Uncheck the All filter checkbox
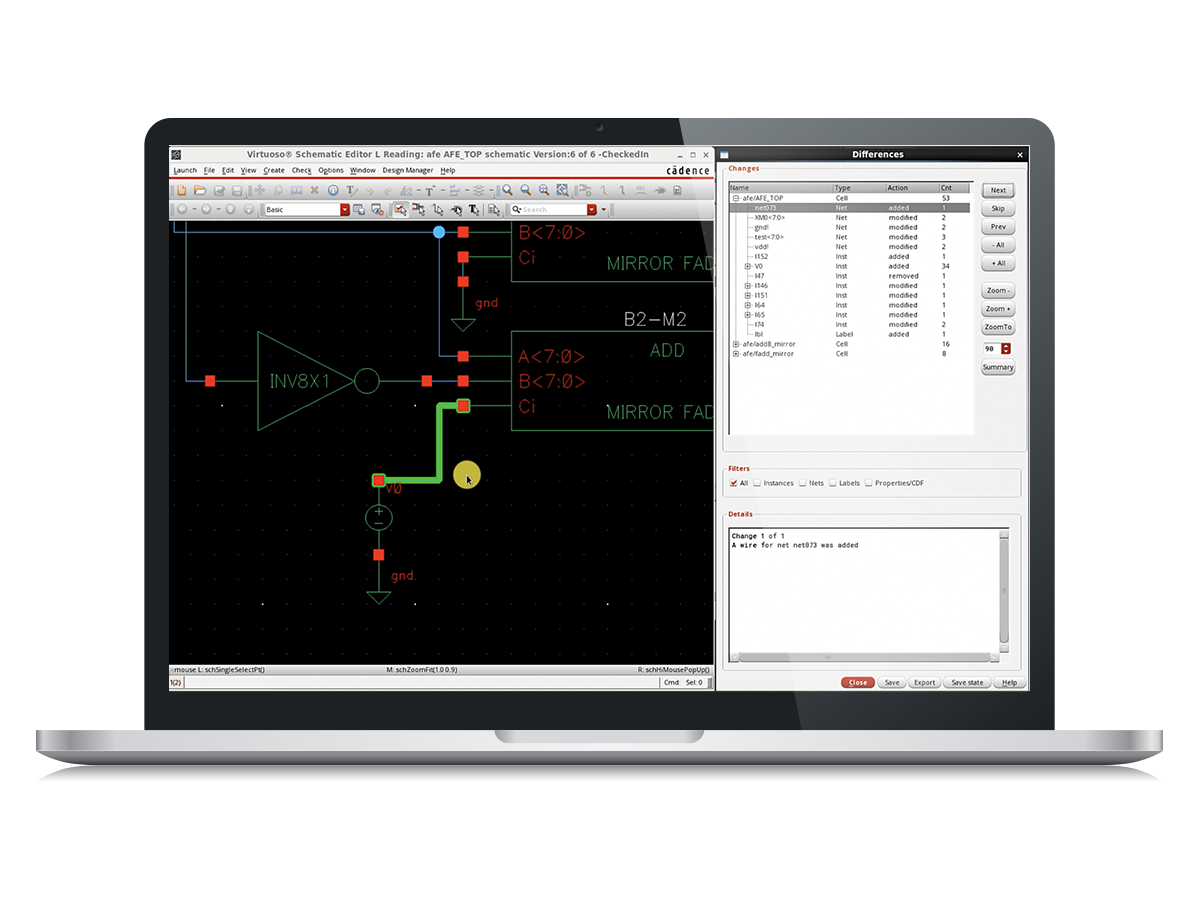This screenshot has height=900, width=1200. tap(733, 483)
